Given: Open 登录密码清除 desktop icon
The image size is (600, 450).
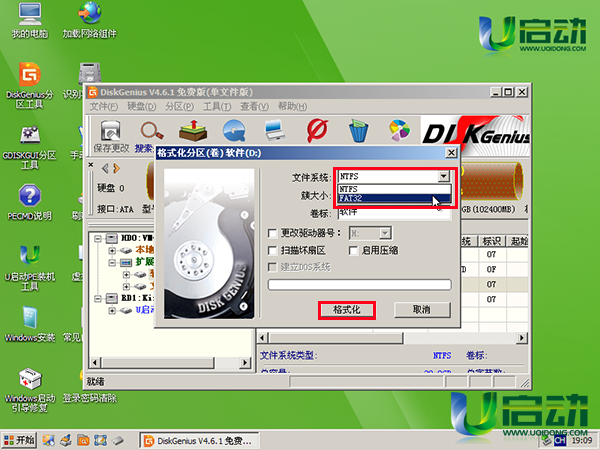Looking at the screenshot, I should point(89,398).
